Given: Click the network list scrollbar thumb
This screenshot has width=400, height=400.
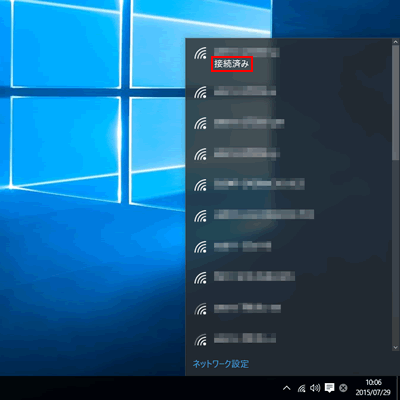Looking at the screenshot, I should [x=396, y=103].
